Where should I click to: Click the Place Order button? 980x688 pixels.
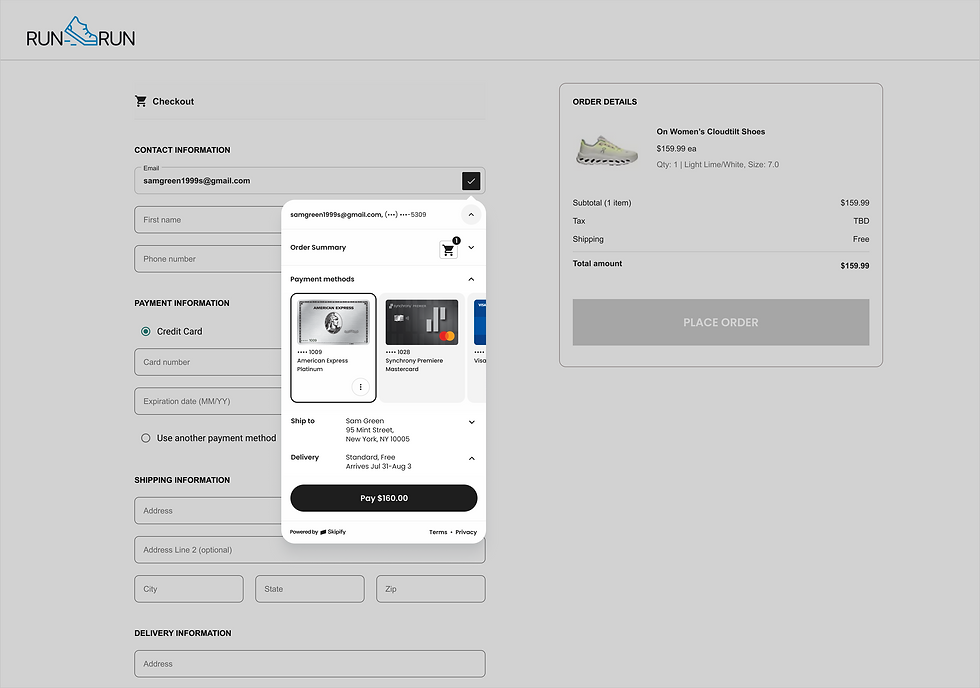[721, 322]
